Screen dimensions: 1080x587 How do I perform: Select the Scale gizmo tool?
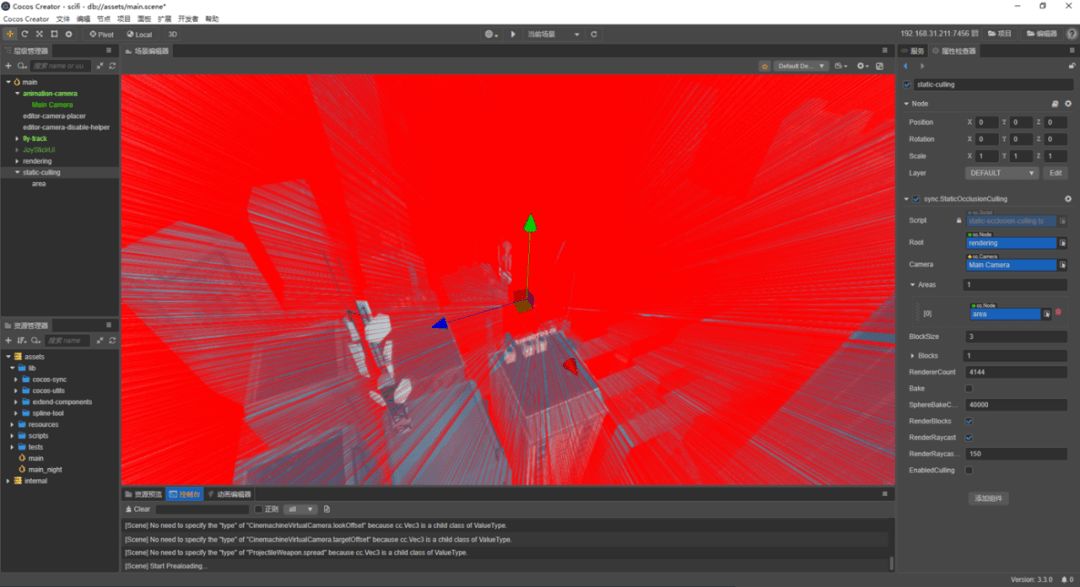(39, 34)
